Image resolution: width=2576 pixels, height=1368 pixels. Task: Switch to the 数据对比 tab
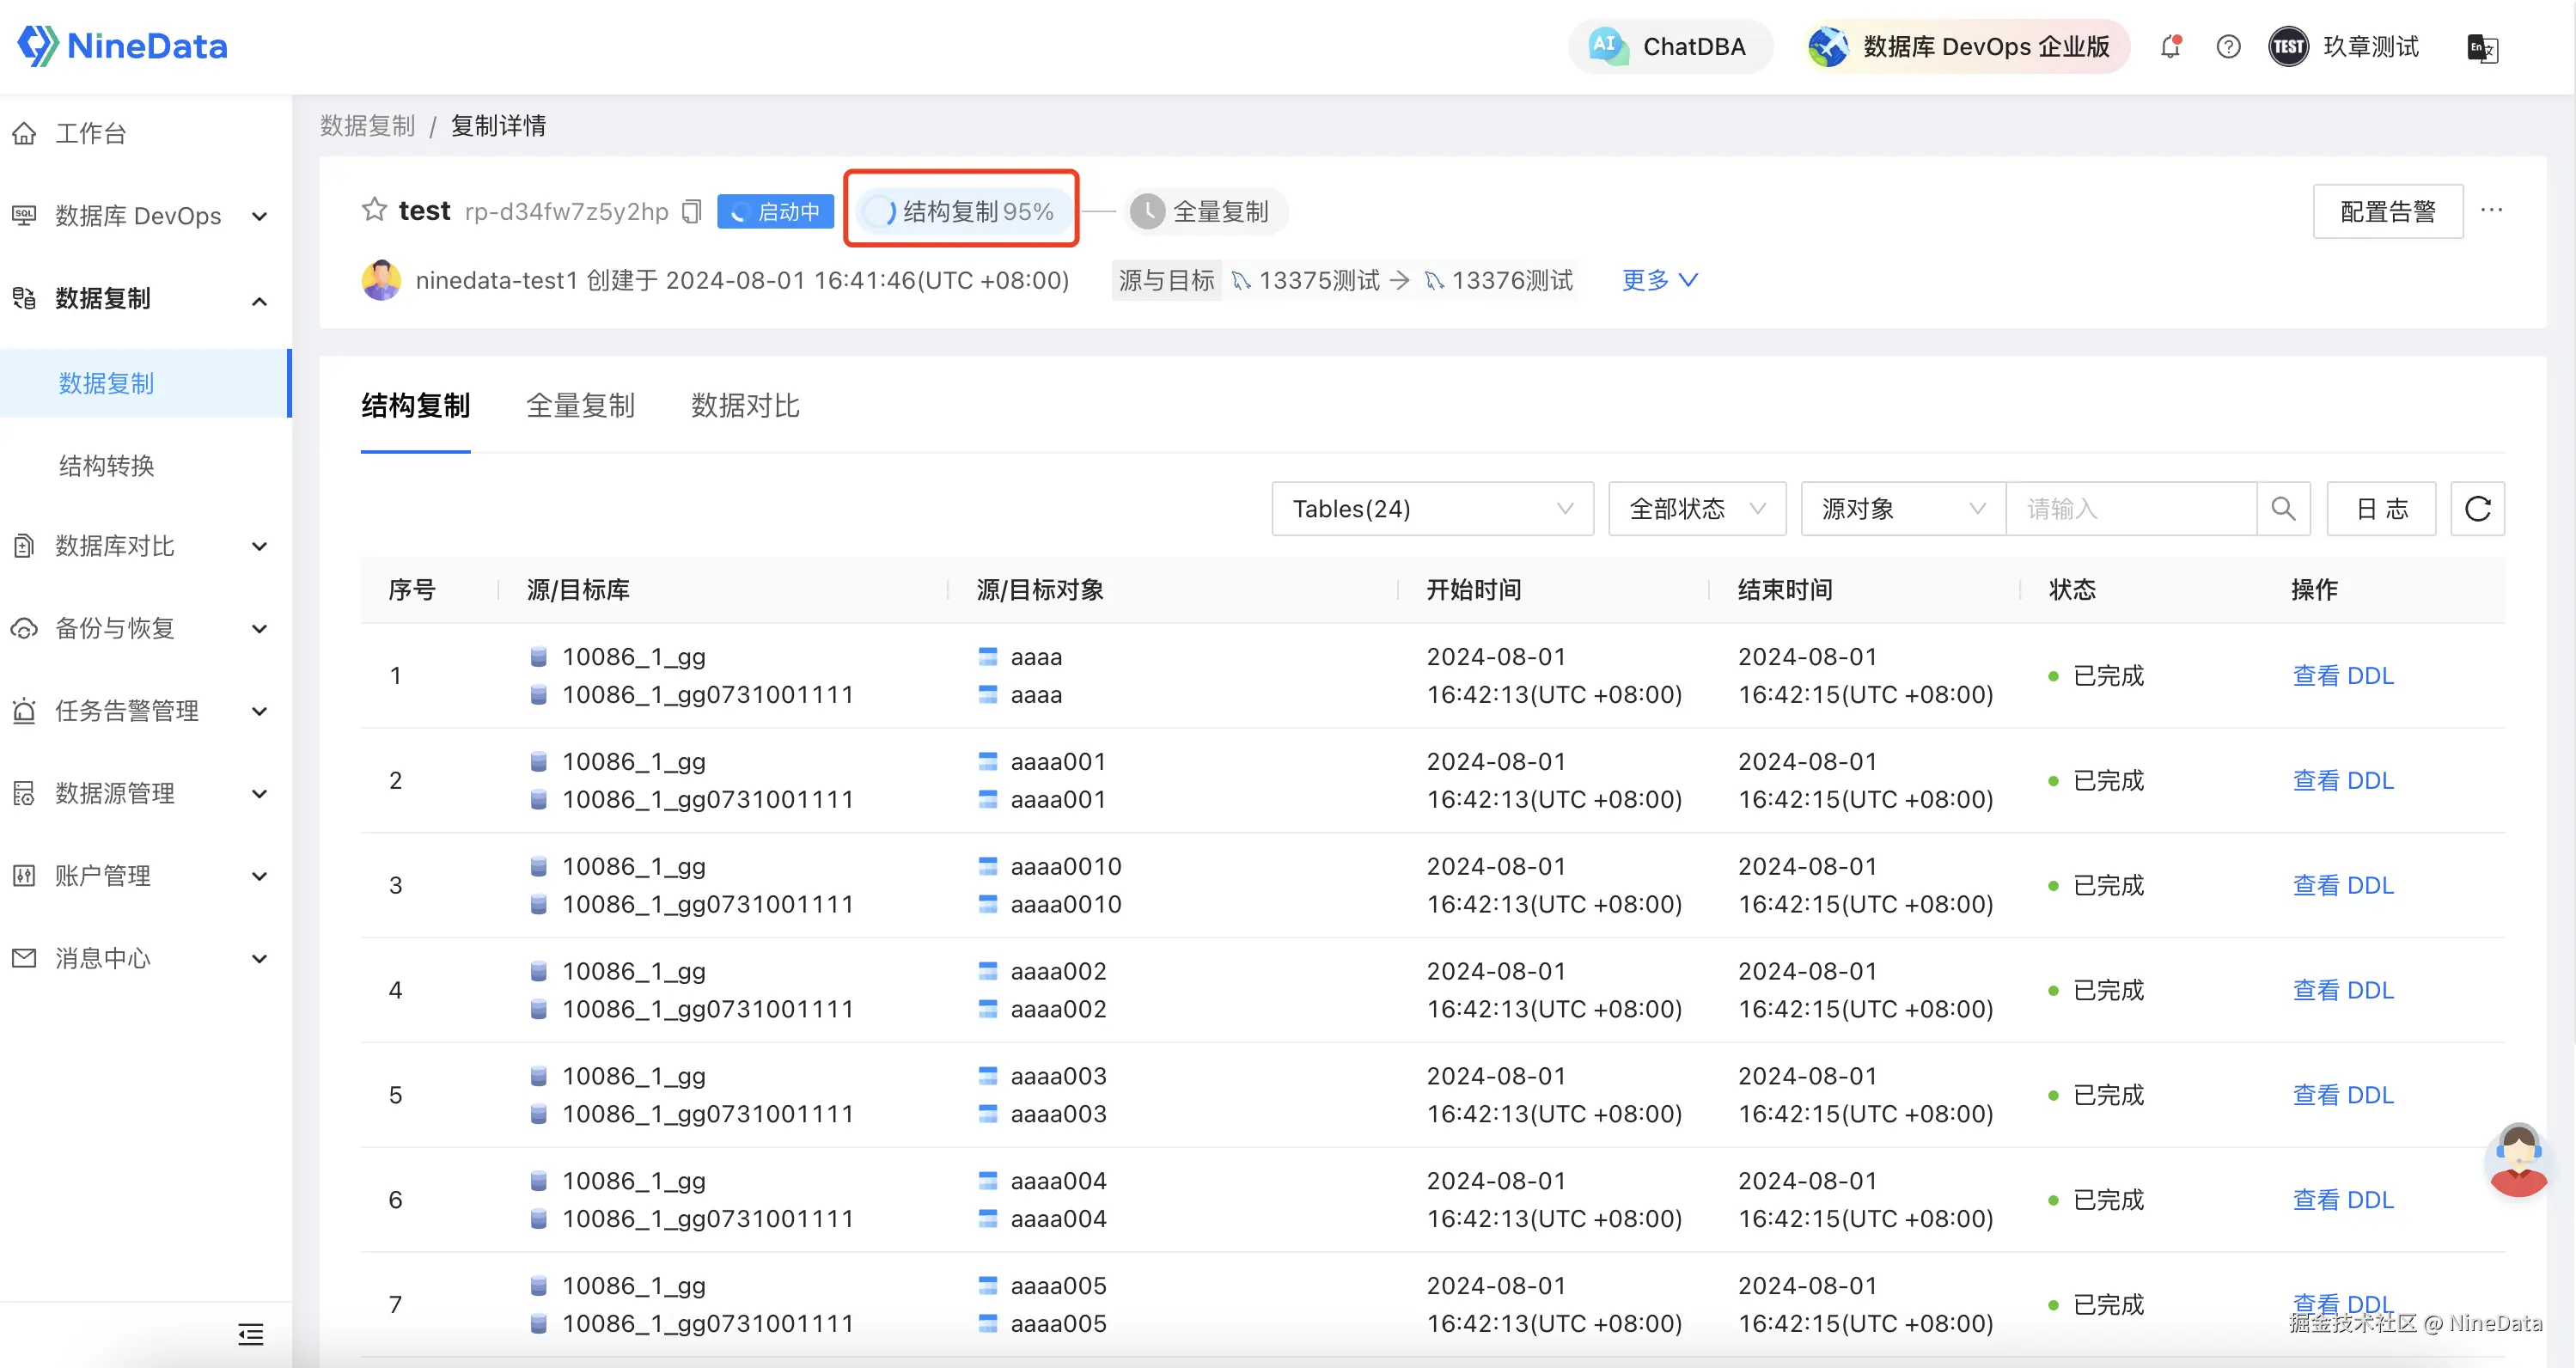(745, 406)
